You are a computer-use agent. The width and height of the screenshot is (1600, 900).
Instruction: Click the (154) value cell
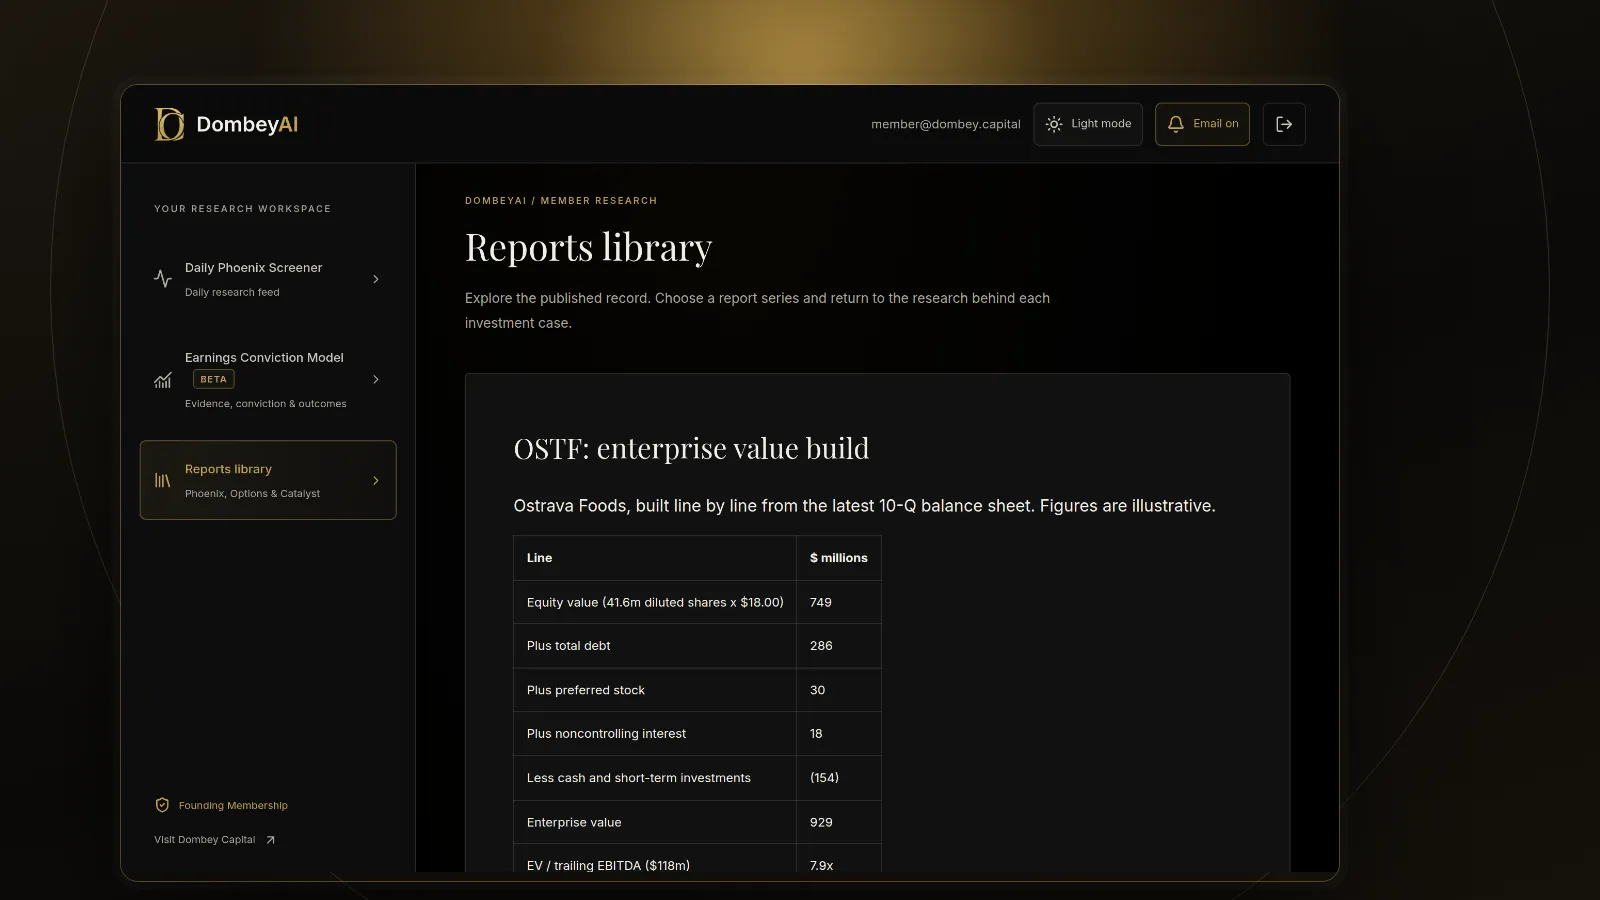[x=838, y=778]
